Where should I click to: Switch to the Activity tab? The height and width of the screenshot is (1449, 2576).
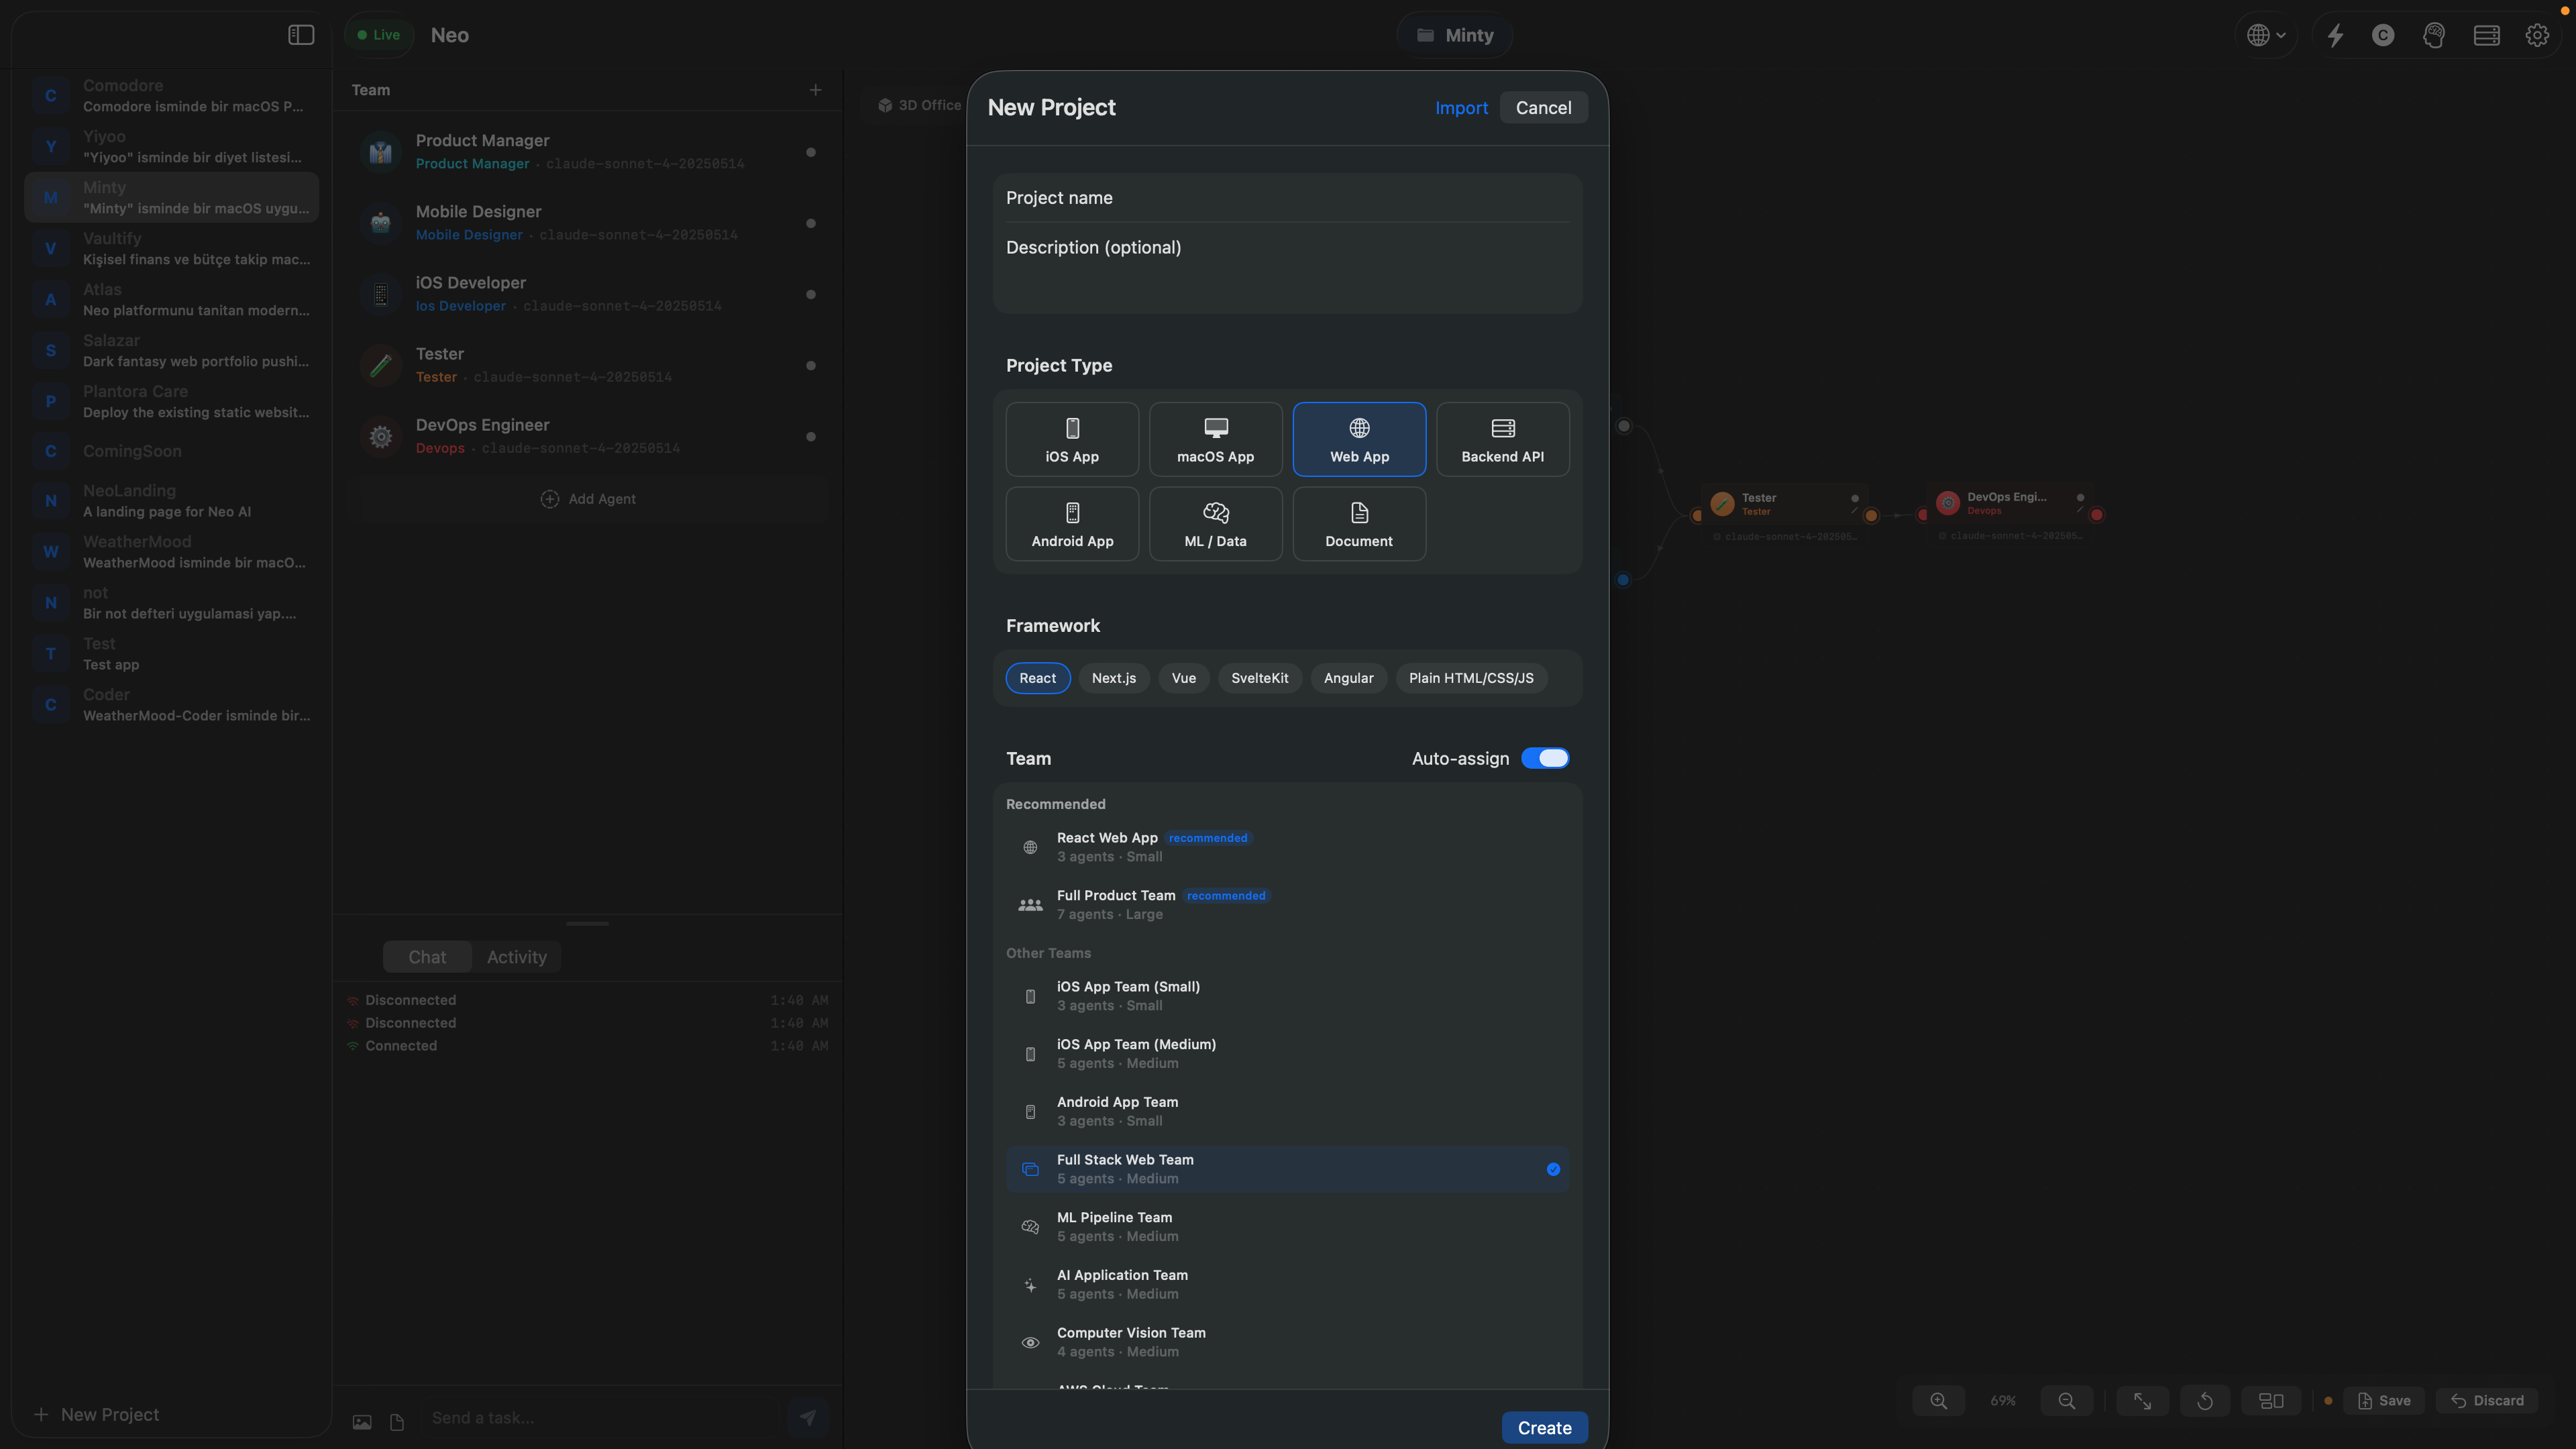click(x=517, y=957)
